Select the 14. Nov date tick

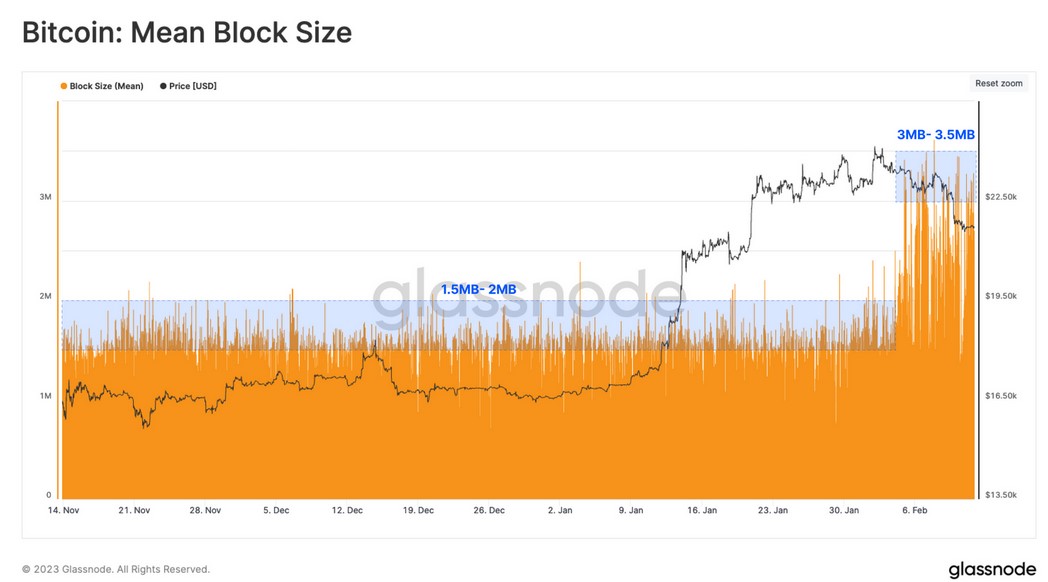click(x=63, y=510)
